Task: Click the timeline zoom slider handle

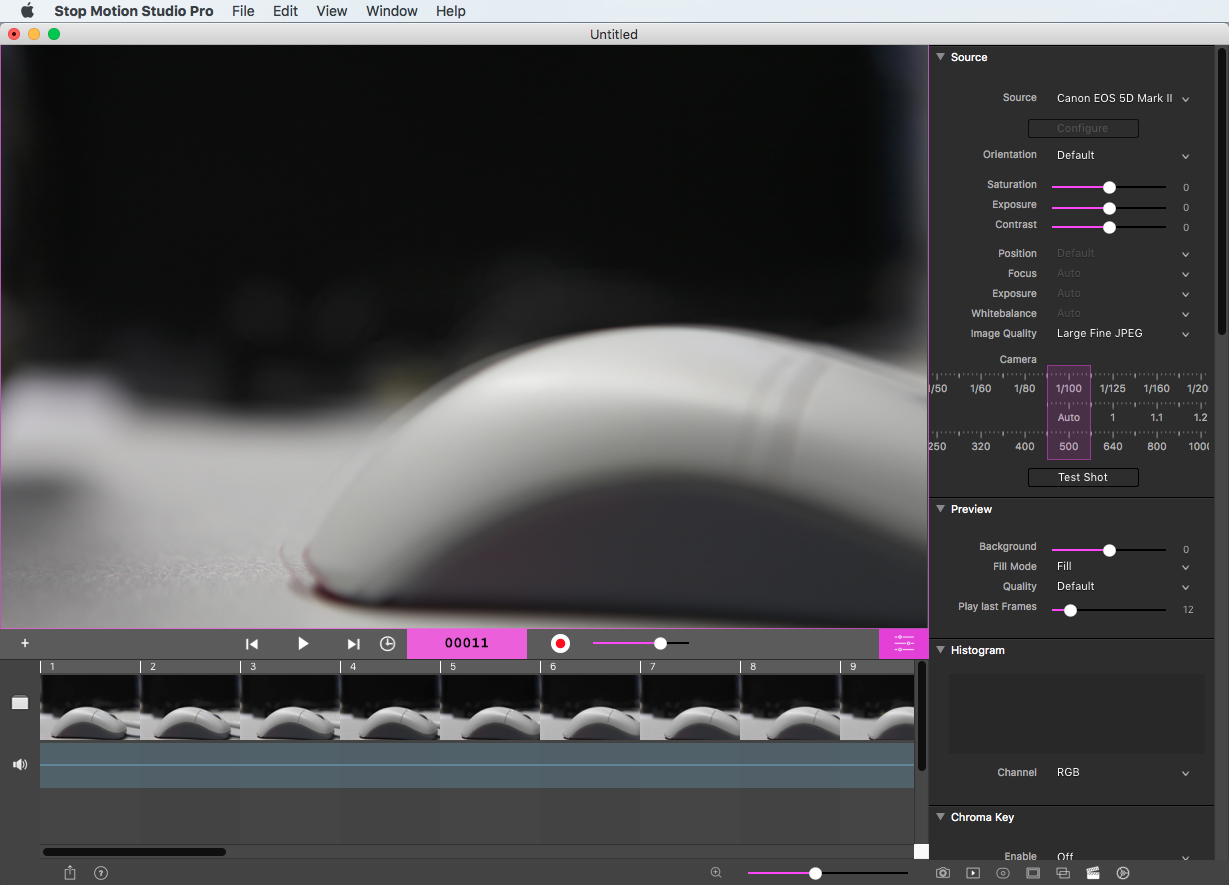Action: (x=815, y=873)
